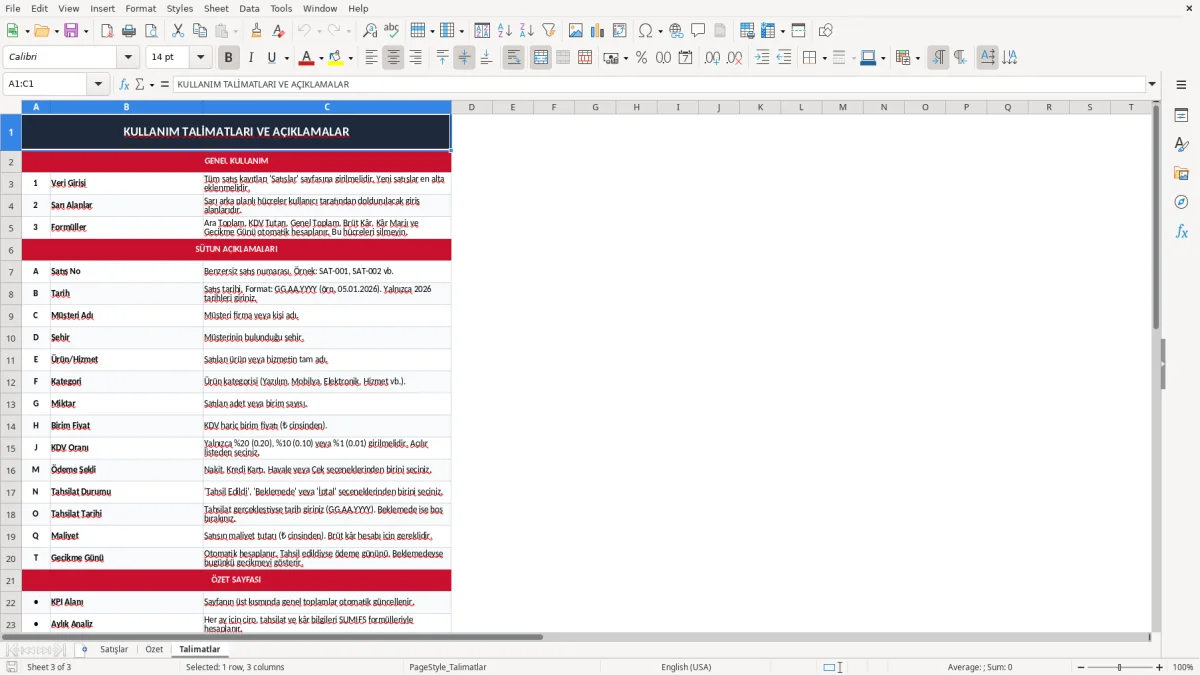Image resolution: width=1200 pixels, height=675 pixels.
Task: Insert a pivot table
Action: (620, 31)
